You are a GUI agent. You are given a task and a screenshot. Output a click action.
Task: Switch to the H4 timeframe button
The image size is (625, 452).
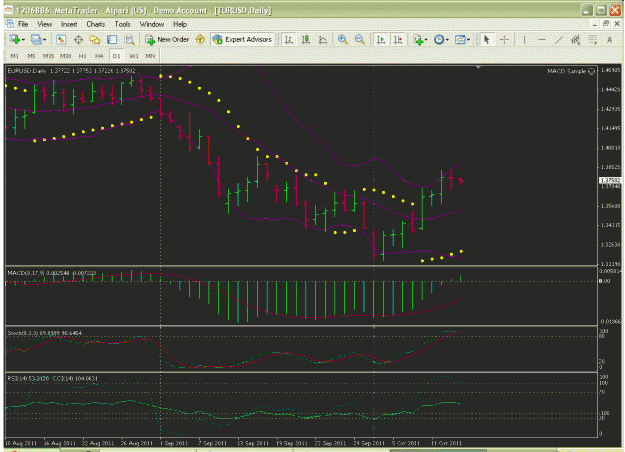tap(99, 56)
